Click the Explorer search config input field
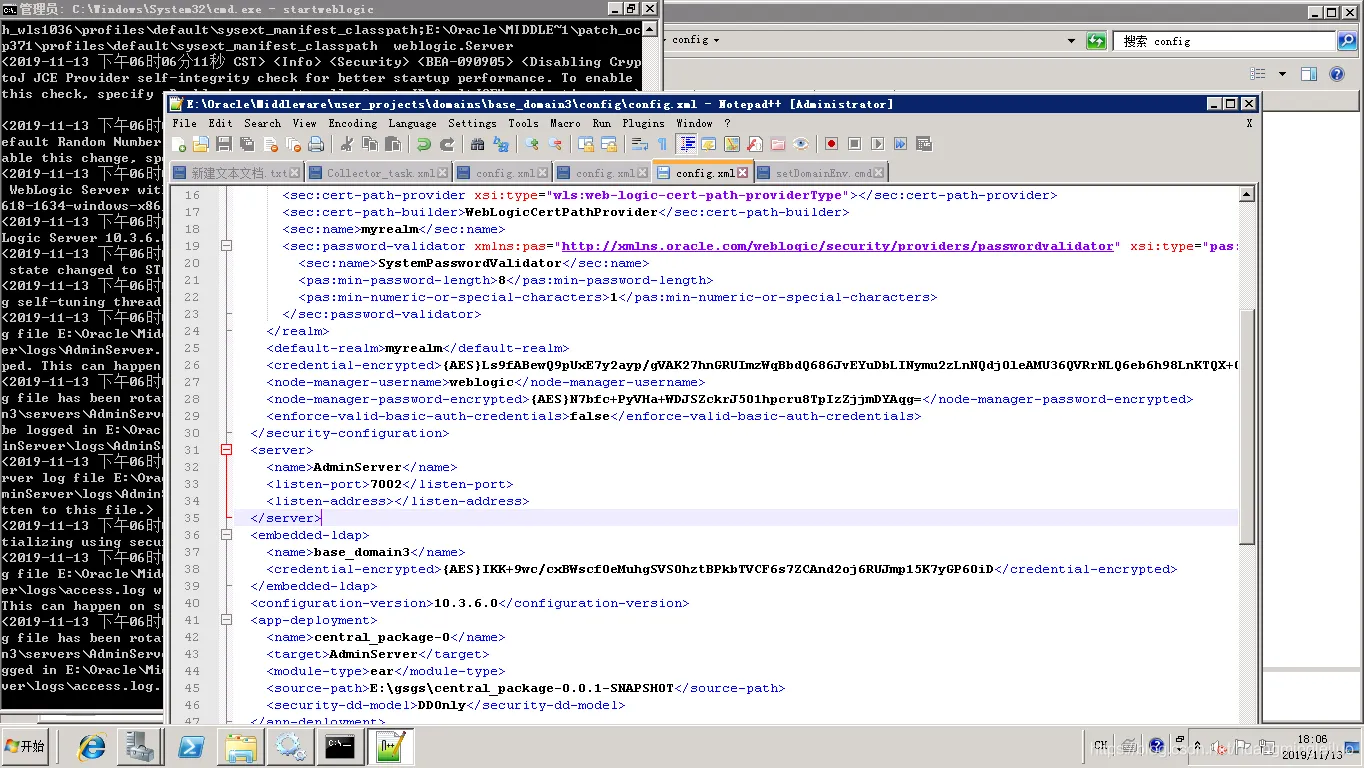 click(x=1224, y=41)
